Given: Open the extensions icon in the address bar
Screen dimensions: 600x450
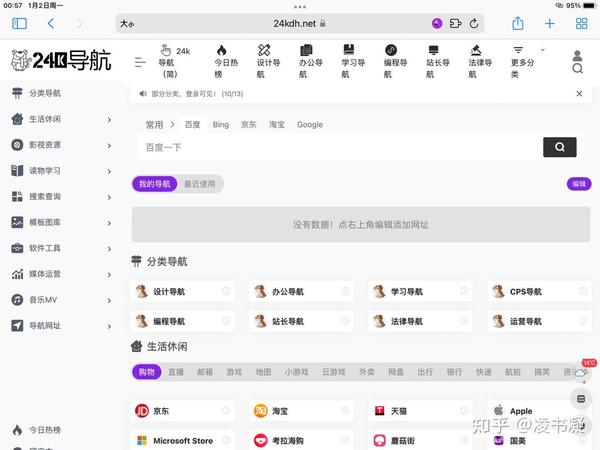Looking at the screenshot, I should tap(455, 24).
